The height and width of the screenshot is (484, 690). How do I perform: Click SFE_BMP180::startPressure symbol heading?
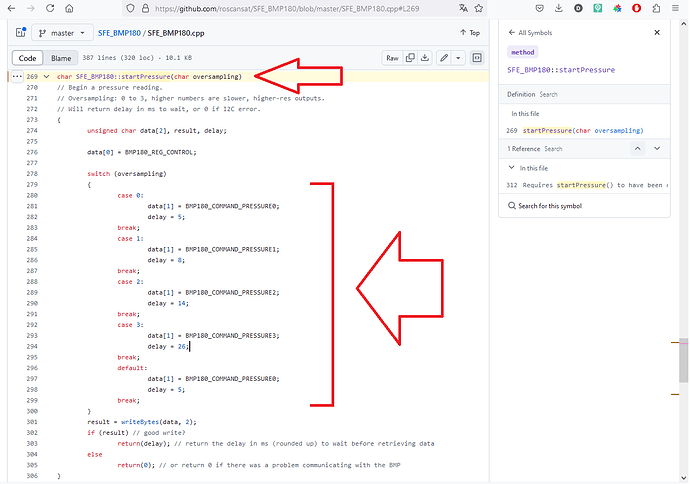pyautogui.click(x=561, y=70)
